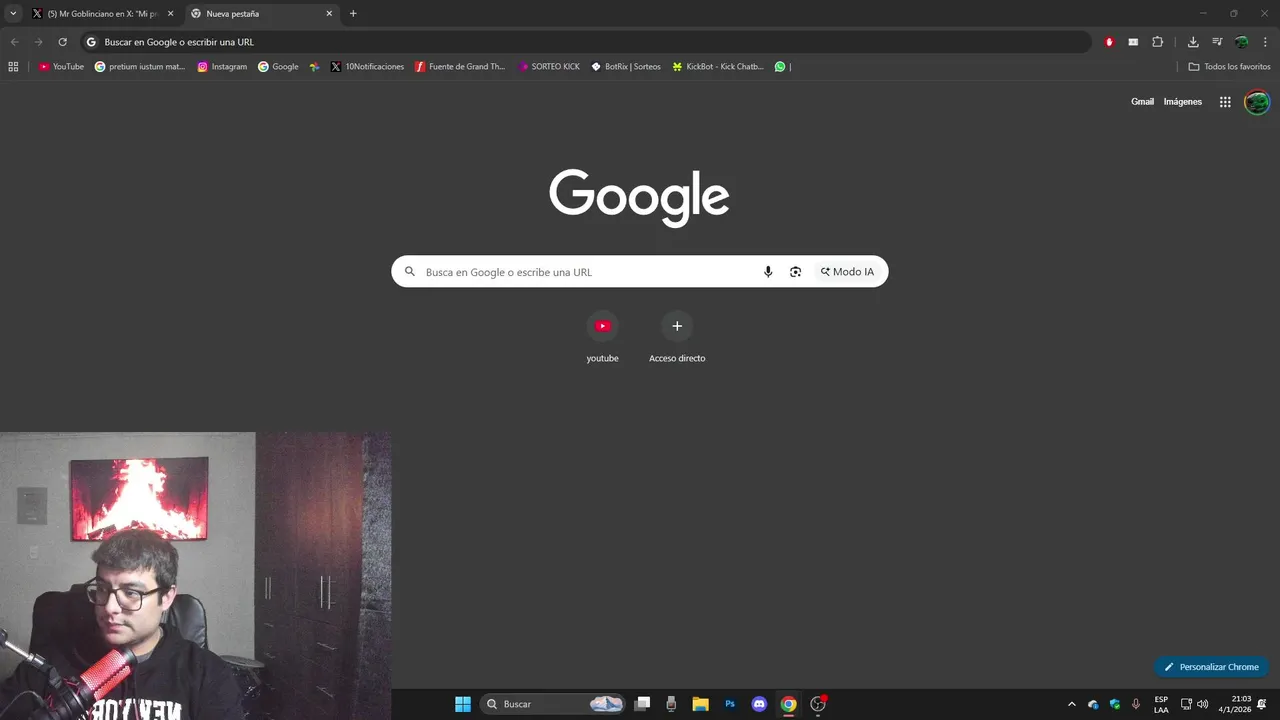Image resolution: width=1280 pixels, height=720 pixels.
Task: Focus the Chrome address bar
Action: (585, 42)
